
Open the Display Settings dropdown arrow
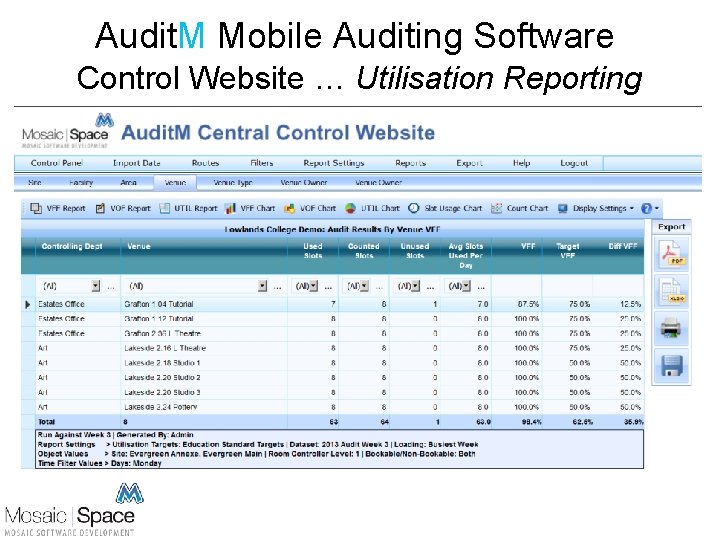632,208
